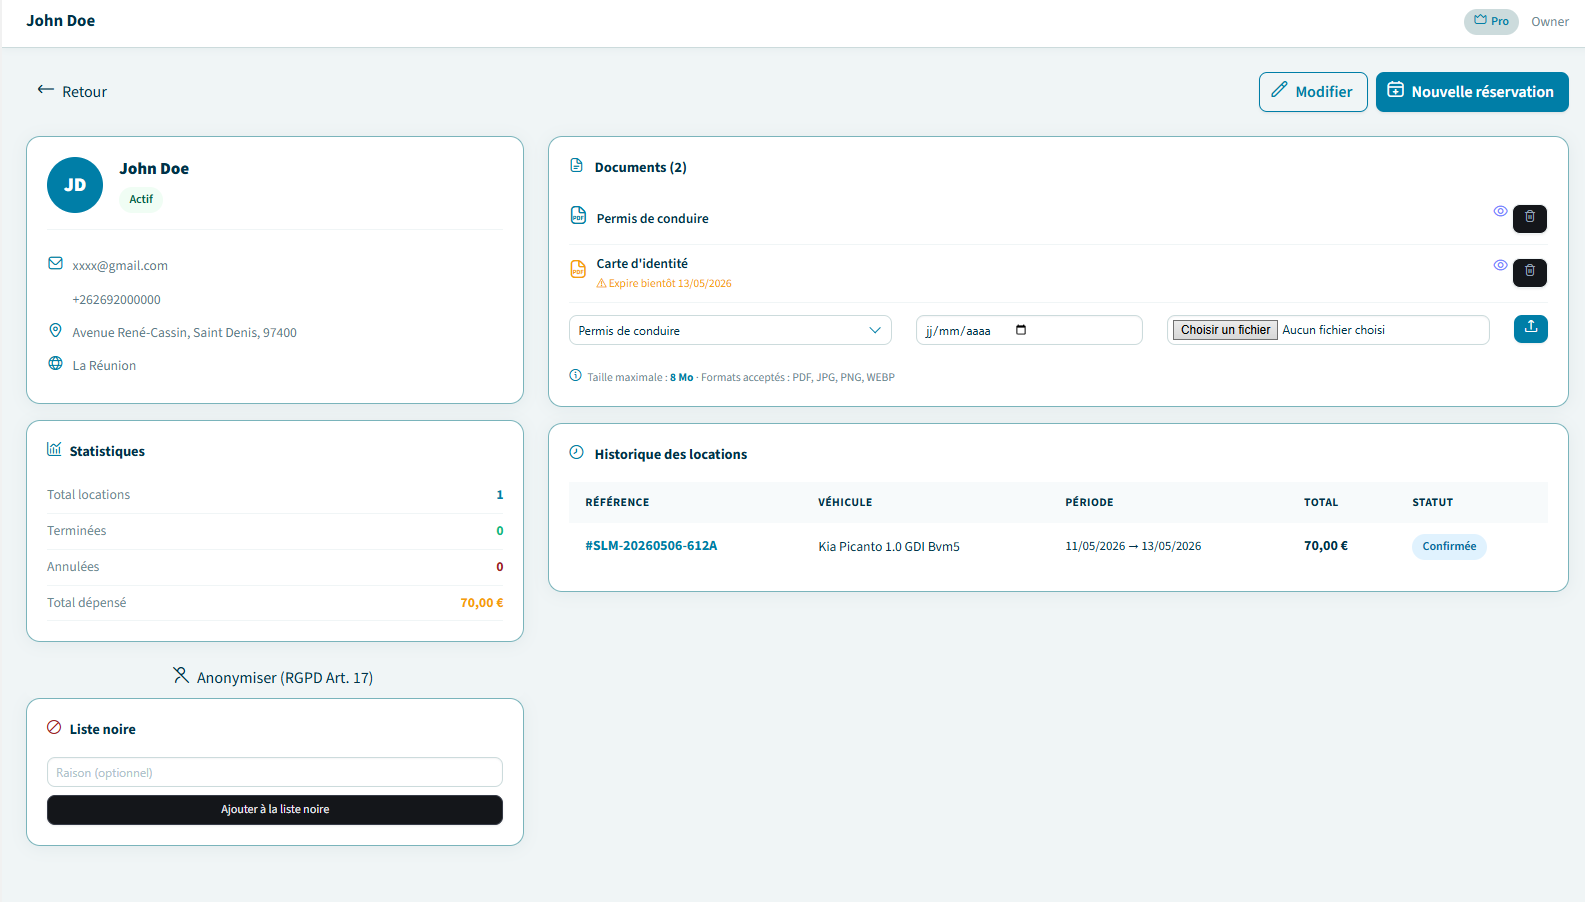Screen dimensions: 1585x902
Task: Click the RÉFÉRENCE column header
Action: 617,503
